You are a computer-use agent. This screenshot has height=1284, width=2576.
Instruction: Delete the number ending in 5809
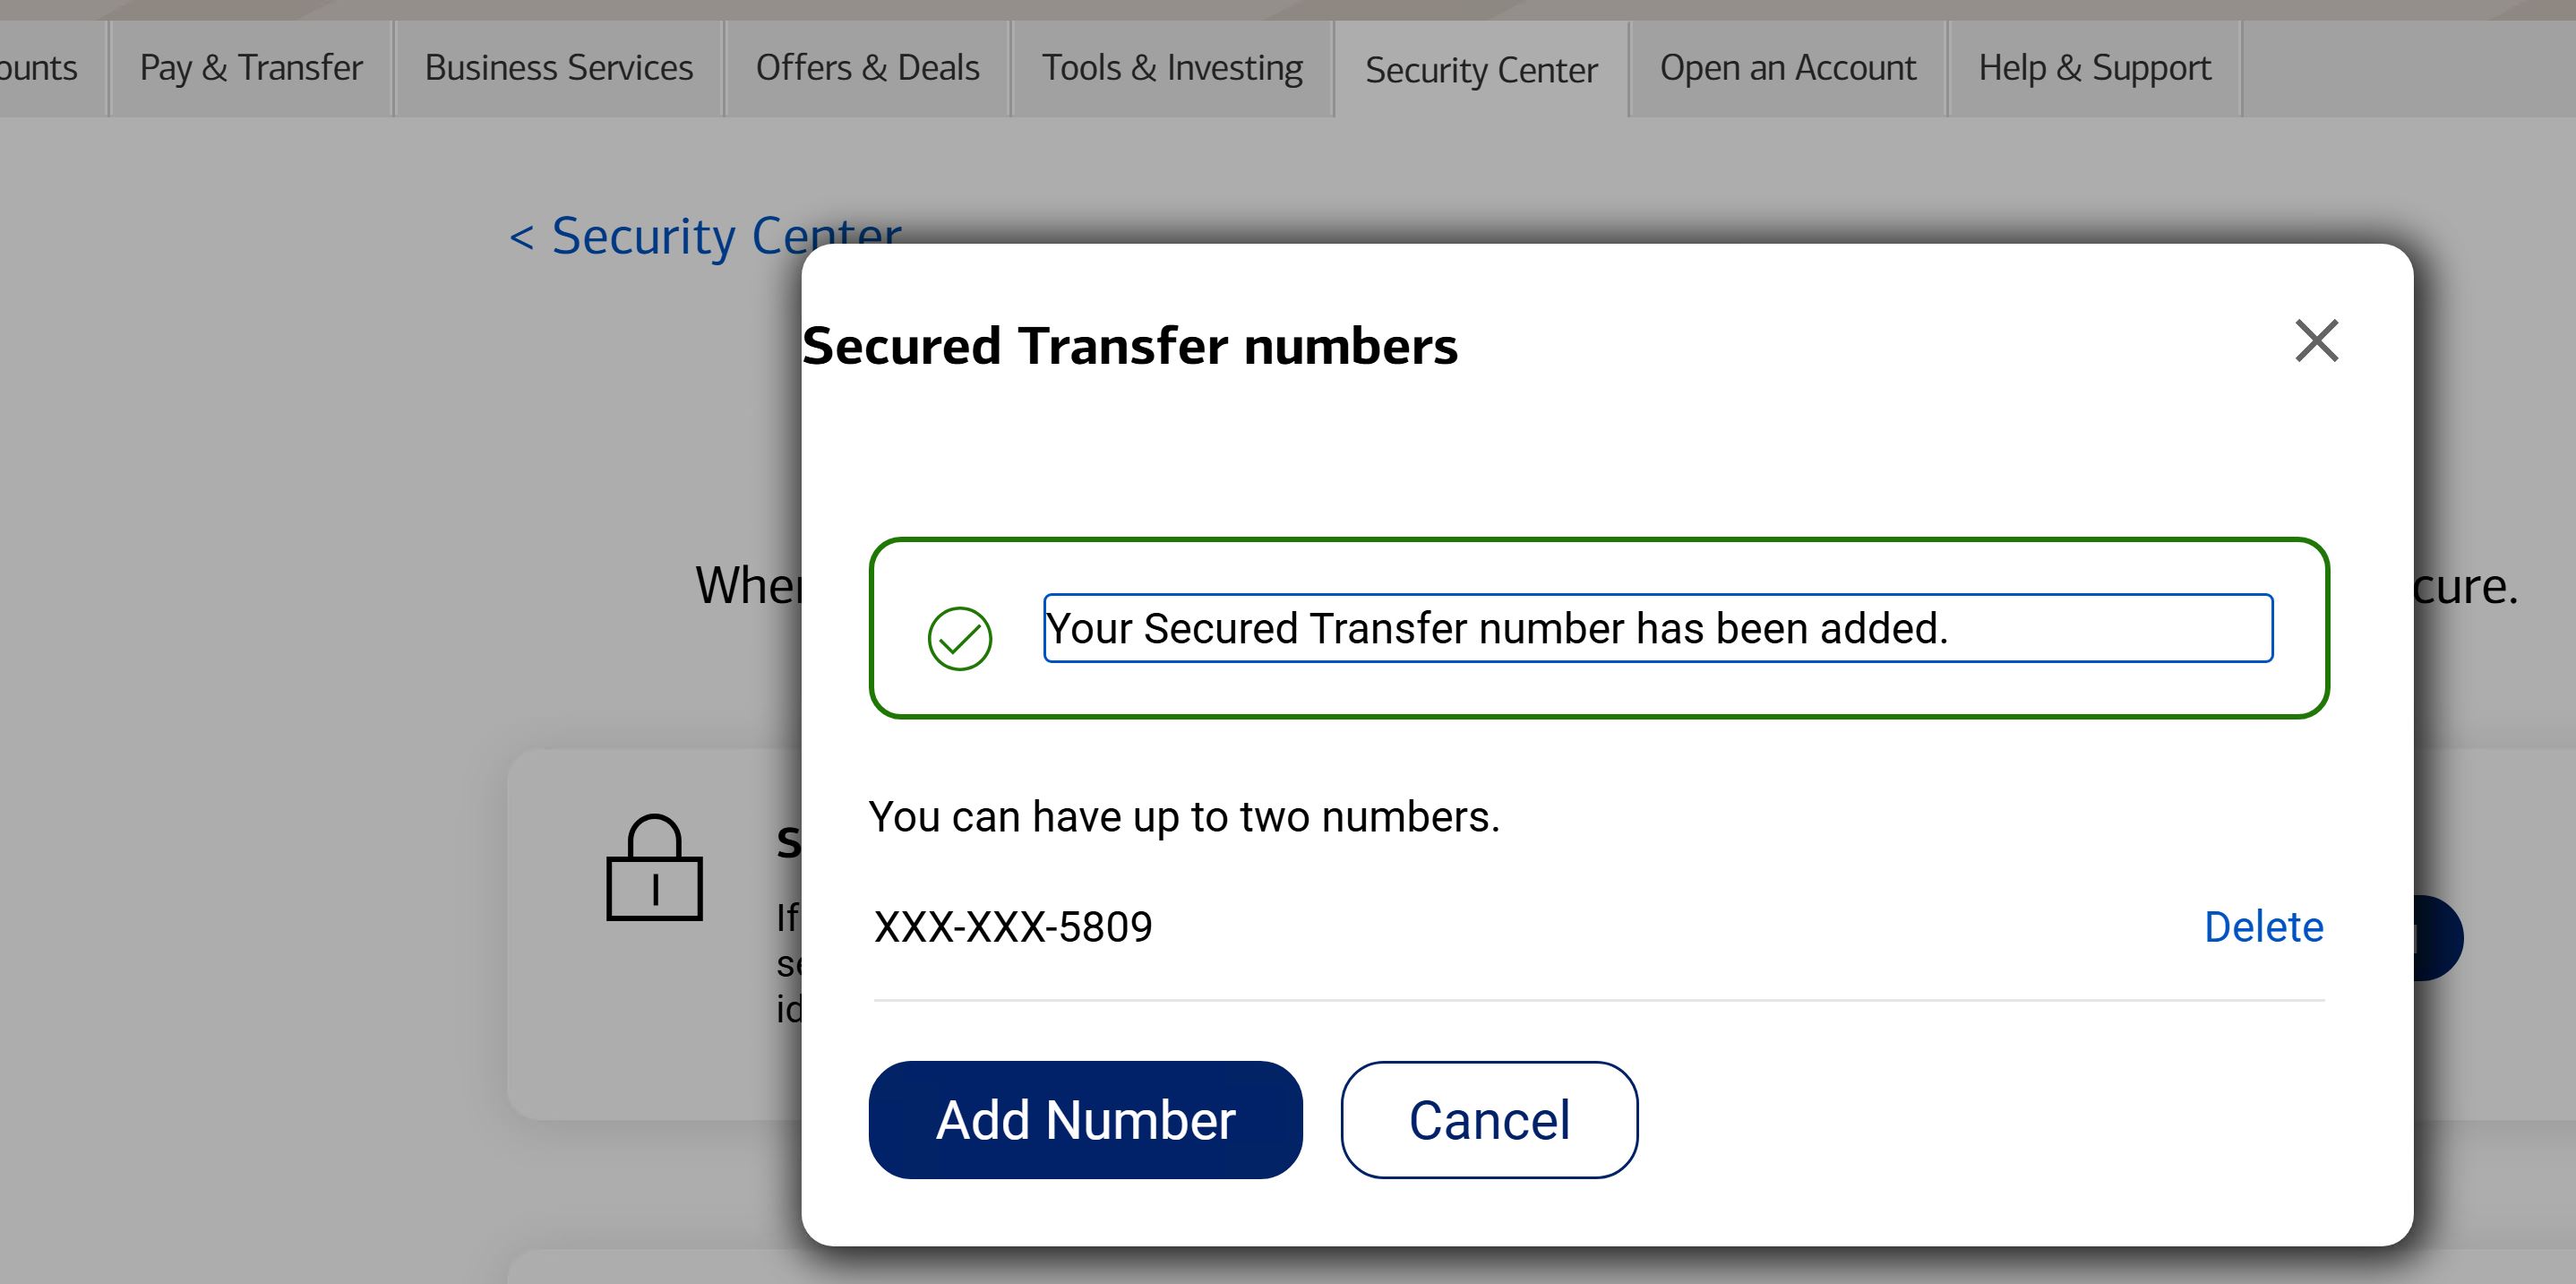tap(2263, 927)
